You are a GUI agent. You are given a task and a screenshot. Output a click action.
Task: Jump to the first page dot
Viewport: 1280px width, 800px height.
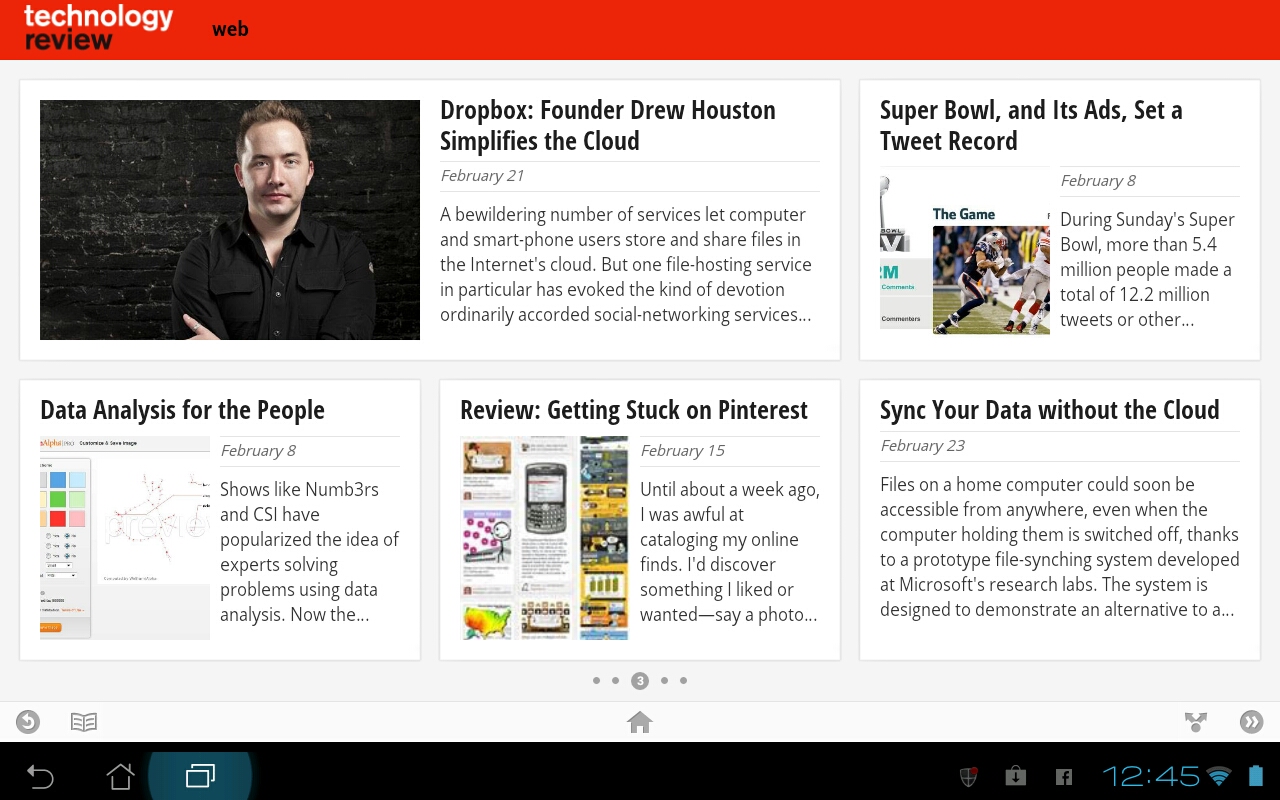click(597, 681)
